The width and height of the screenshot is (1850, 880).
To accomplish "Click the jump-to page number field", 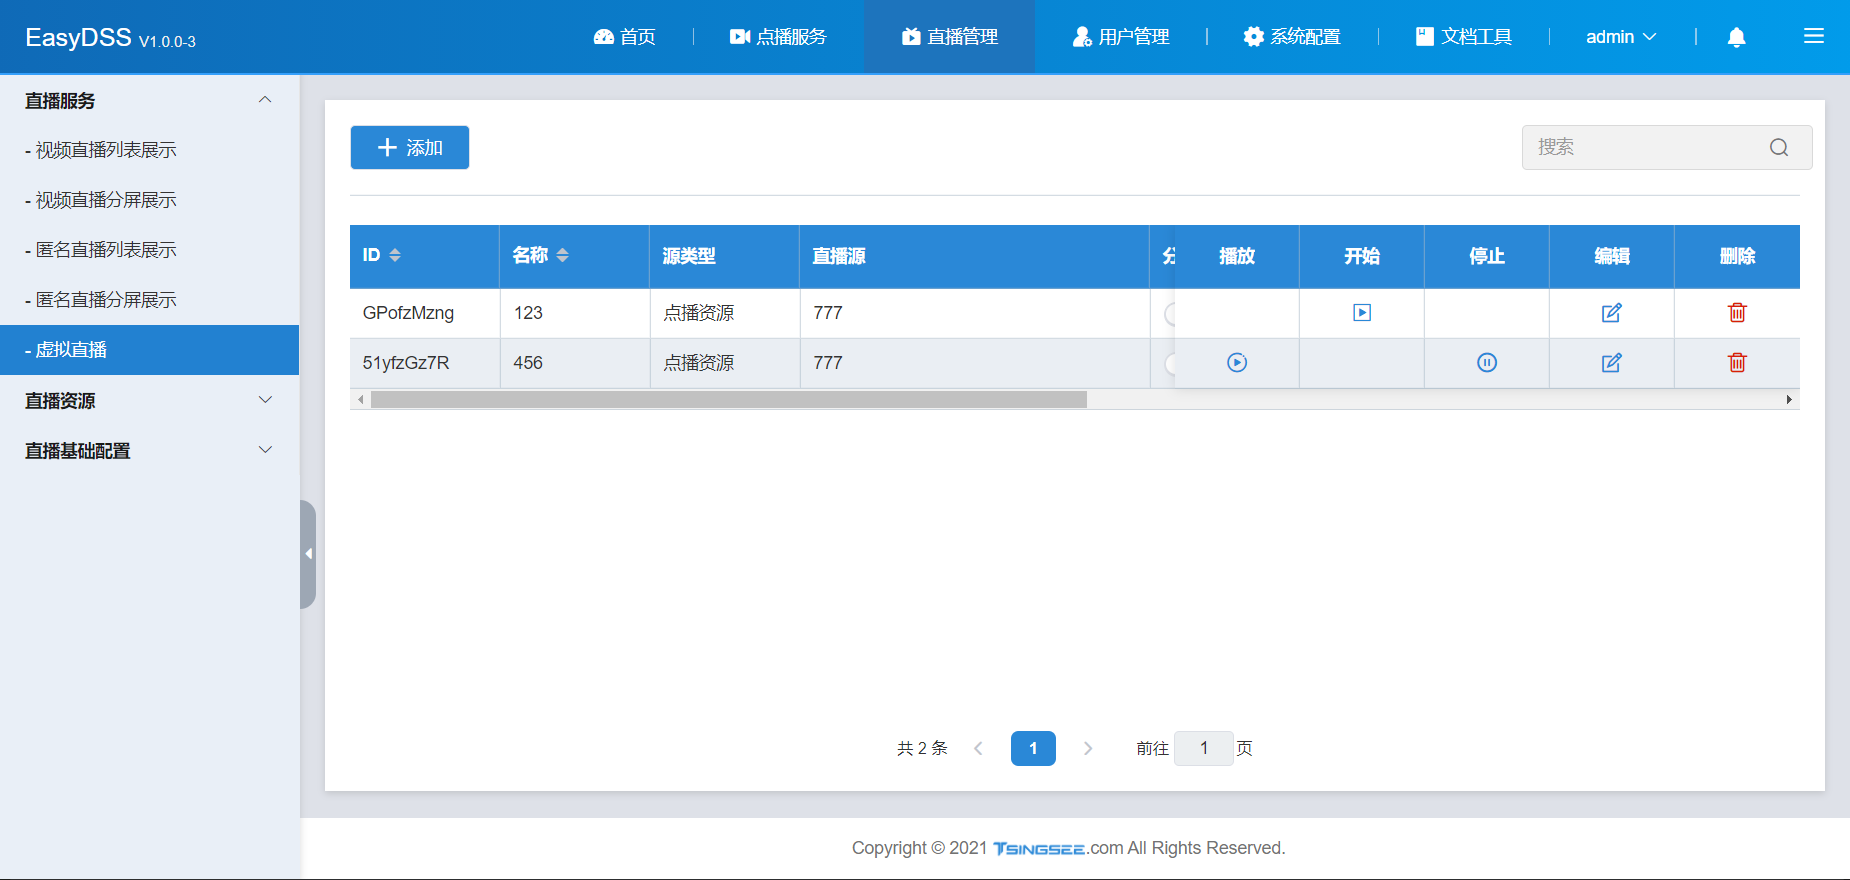I will (x=1203, y=748).
